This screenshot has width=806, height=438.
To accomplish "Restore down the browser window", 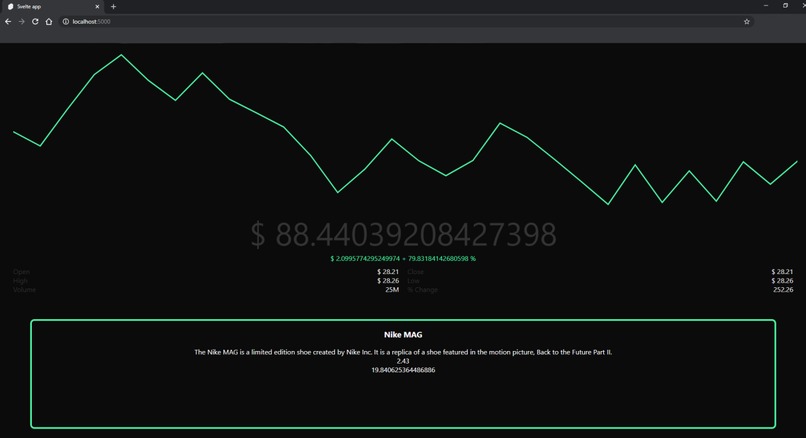I will click(x=785, y=6).
